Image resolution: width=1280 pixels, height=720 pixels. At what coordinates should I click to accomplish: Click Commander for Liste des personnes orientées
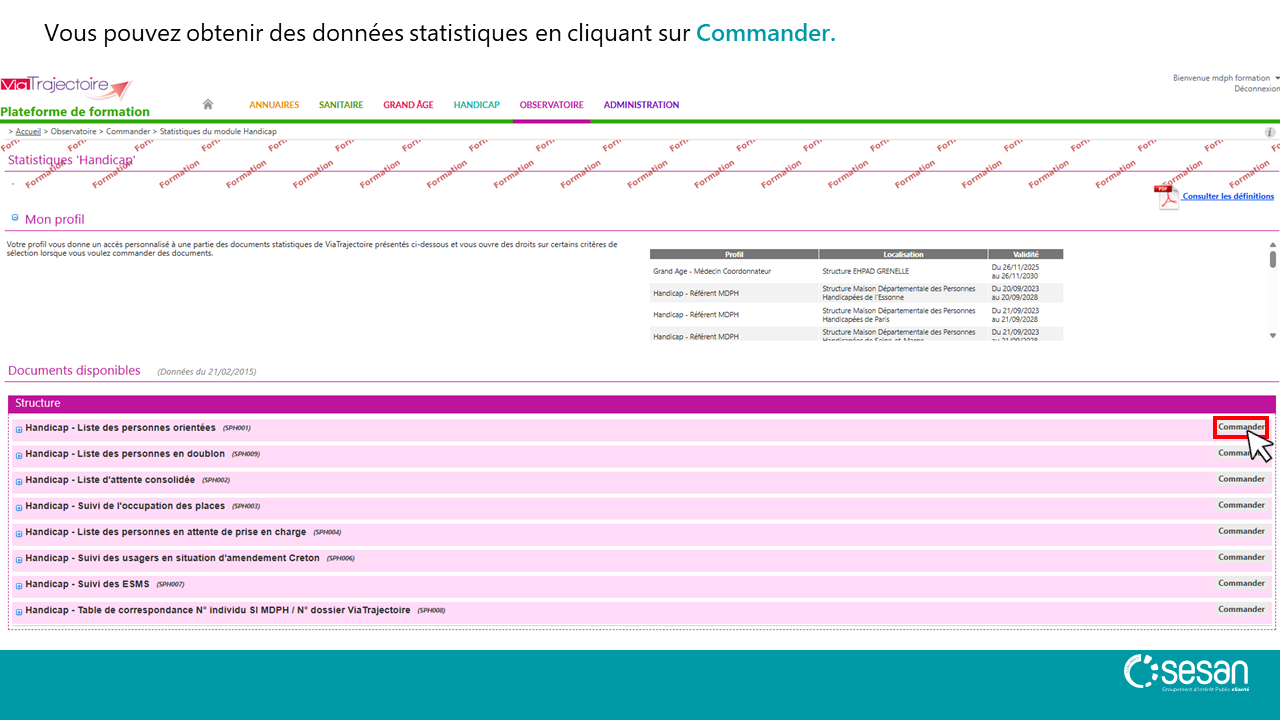coord(1241,427)
